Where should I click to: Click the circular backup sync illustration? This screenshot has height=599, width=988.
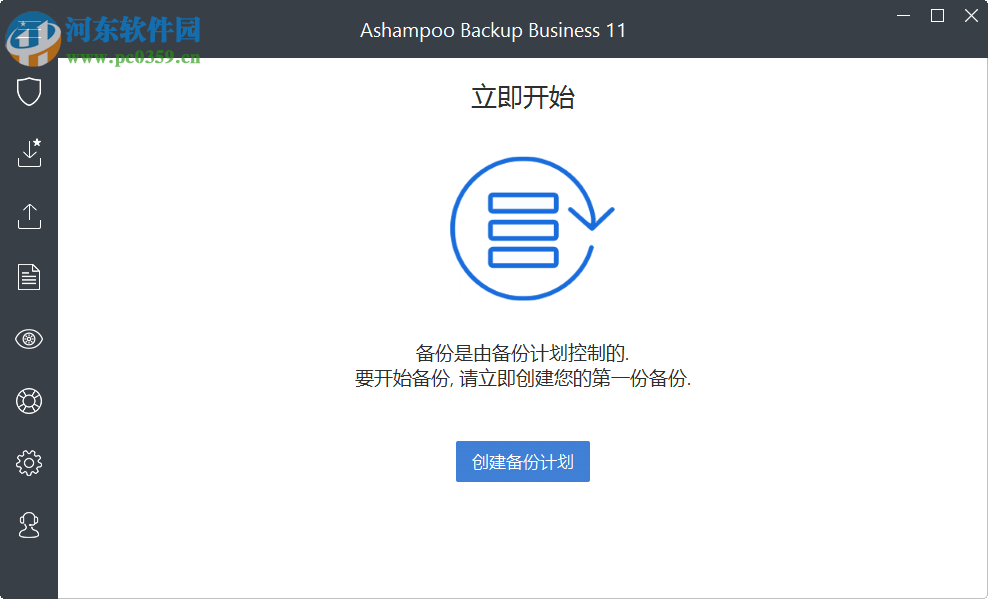pos(523,226)
